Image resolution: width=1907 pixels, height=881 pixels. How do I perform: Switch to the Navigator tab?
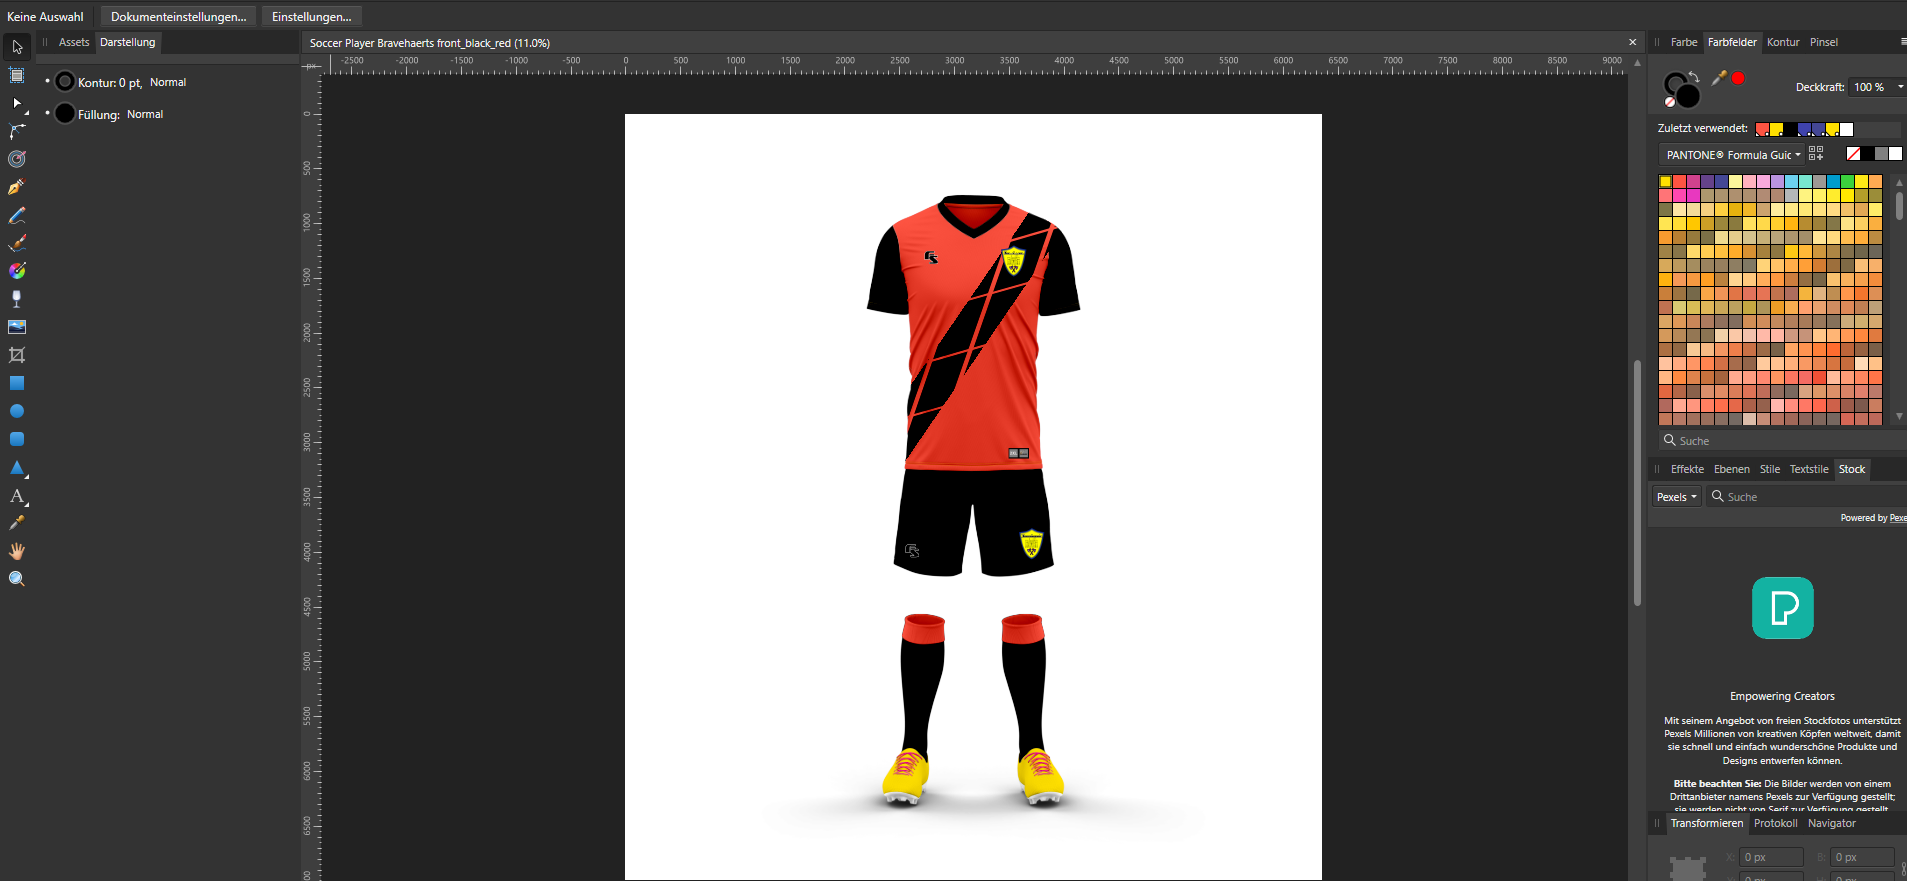click(1832, 823)
